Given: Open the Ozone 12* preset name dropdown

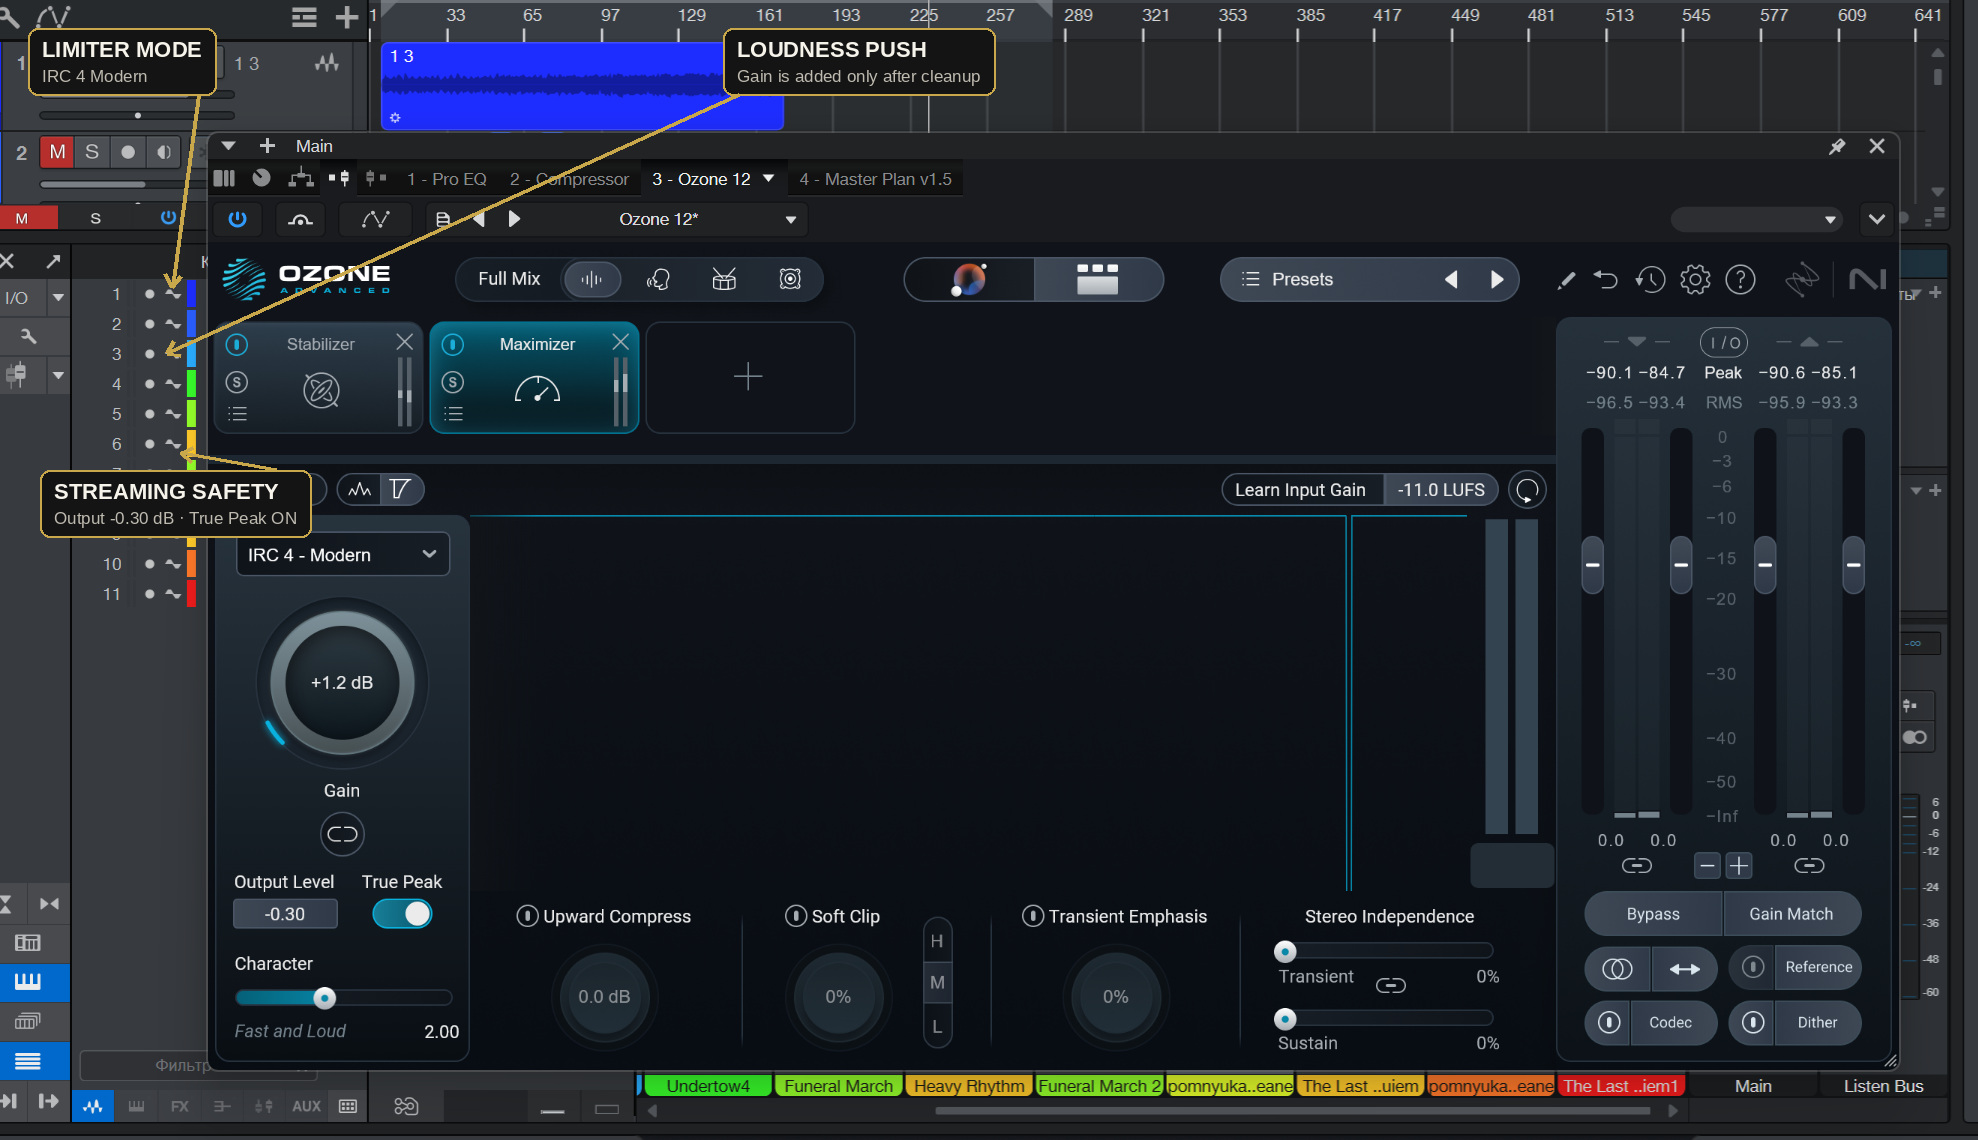Looking at the screenshot, I should point(791,219).
